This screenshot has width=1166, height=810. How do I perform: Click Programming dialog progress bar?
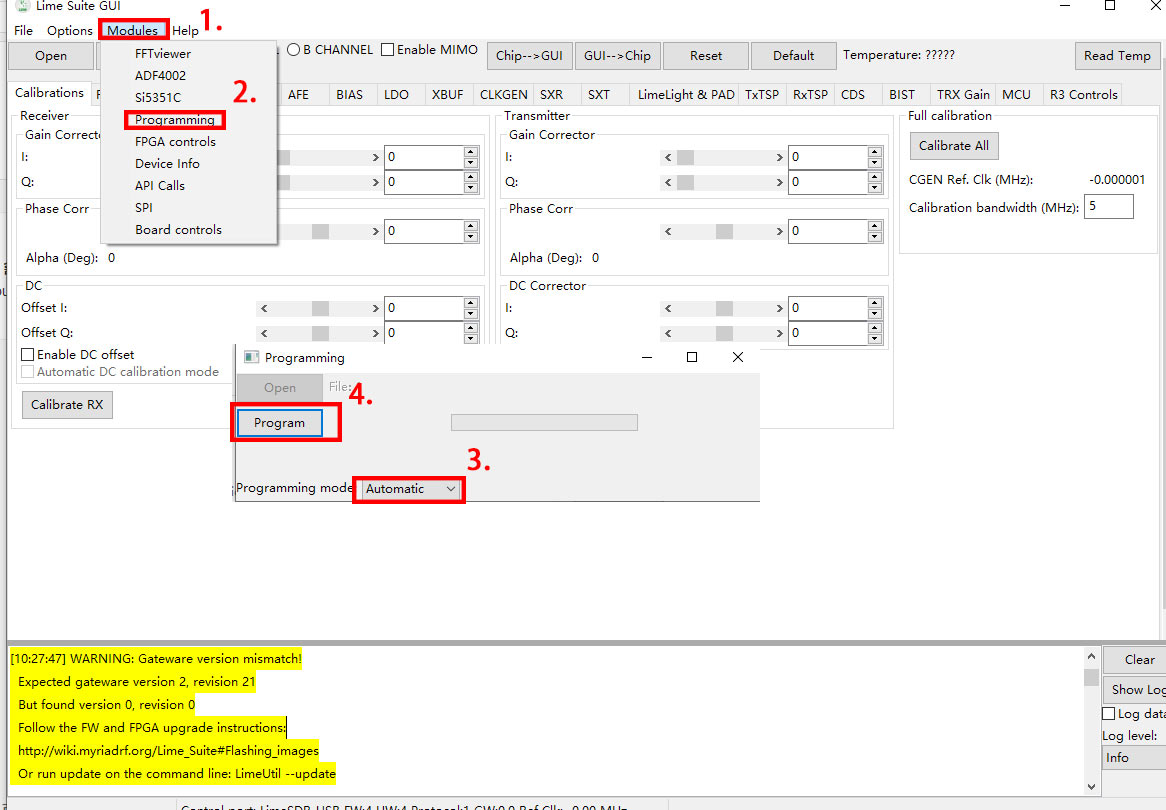pos(544,422)
